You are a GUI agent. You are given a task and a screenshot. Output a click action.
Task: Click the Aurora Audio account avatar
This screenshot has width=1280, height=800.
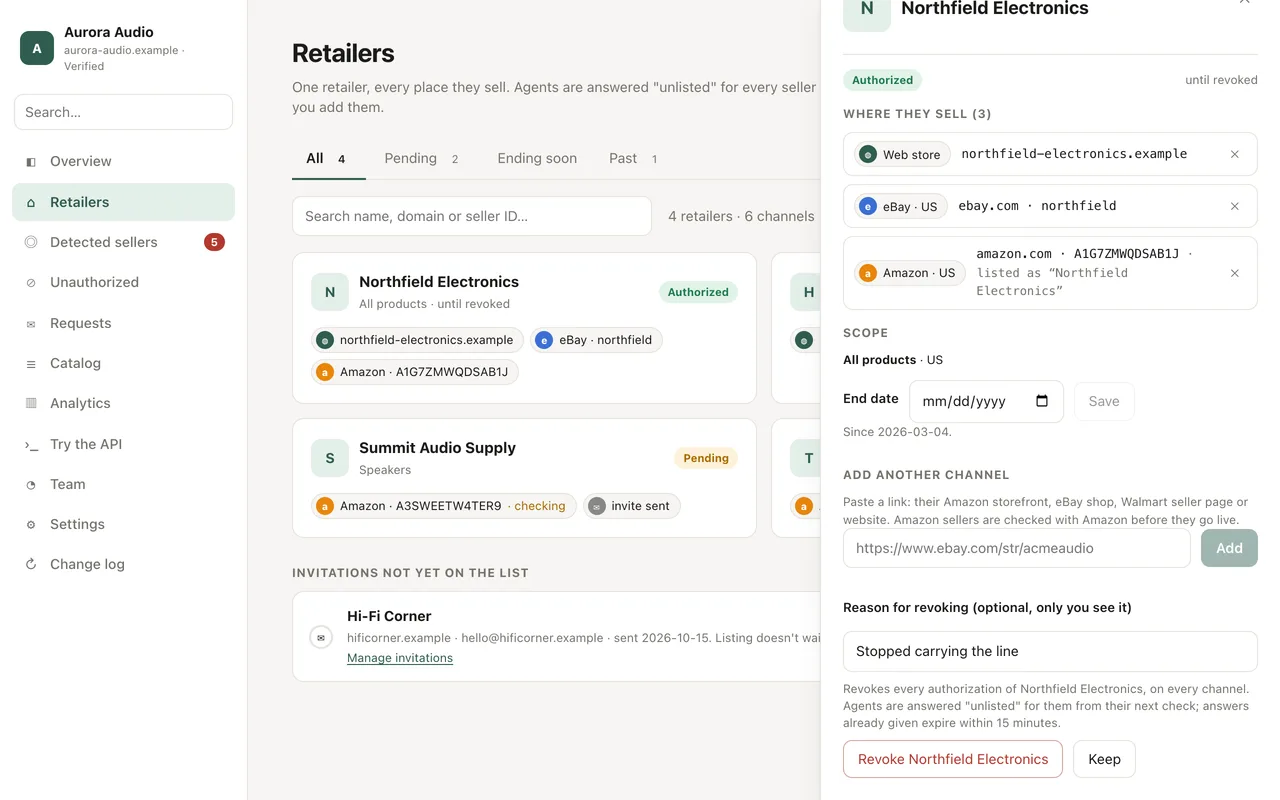tap(37, 48)
